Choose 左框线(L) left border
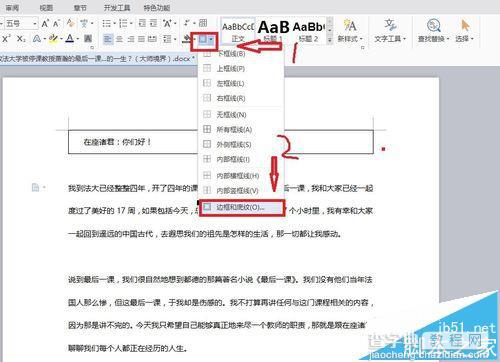Image resolution: width=500 pixels, height=362 pixels. click(x=241, y=83)
